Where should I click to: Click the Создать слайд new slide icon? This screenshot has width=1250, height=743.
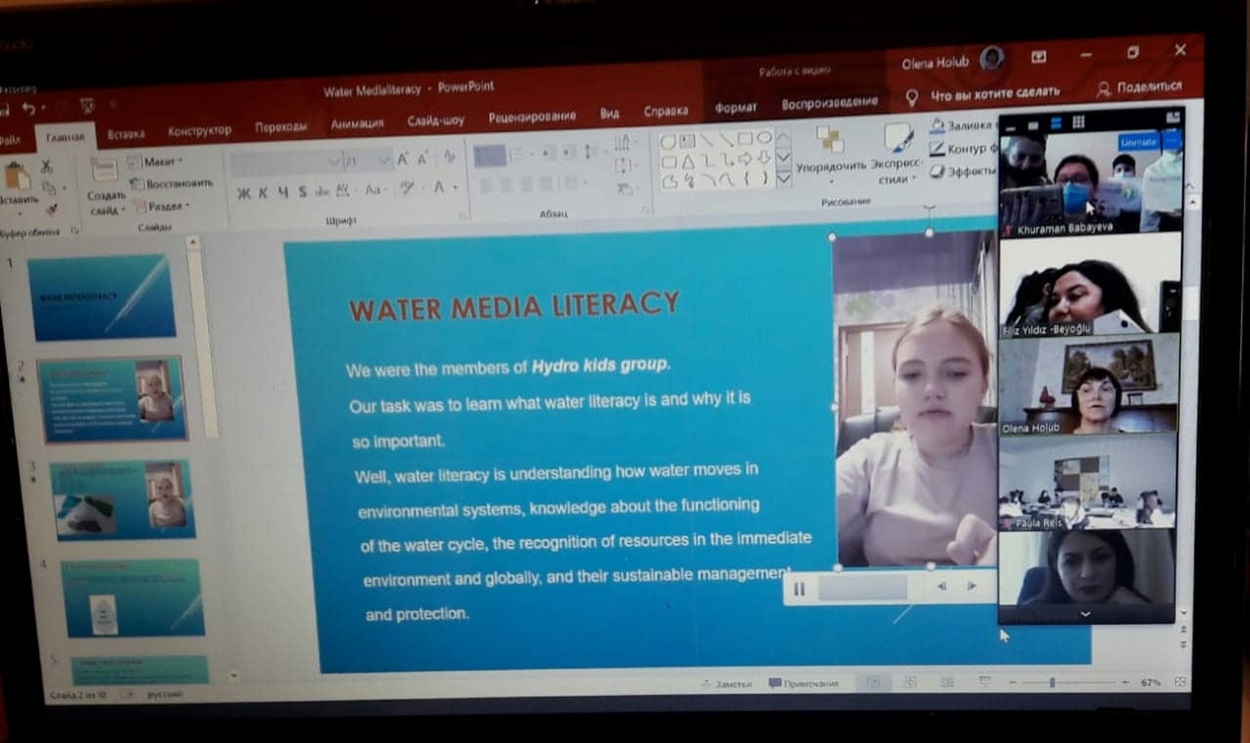(104, 169)
